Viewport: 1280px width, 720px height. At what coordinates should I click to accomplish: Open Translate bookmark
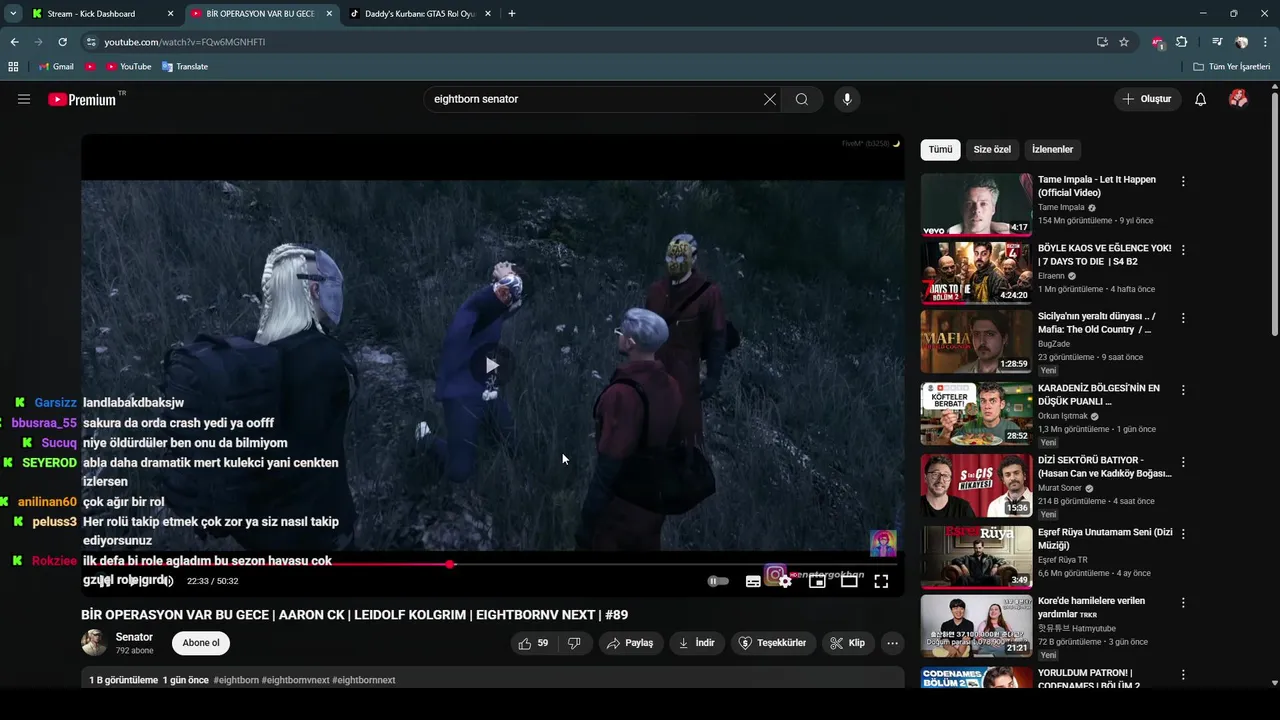point(185,67)
